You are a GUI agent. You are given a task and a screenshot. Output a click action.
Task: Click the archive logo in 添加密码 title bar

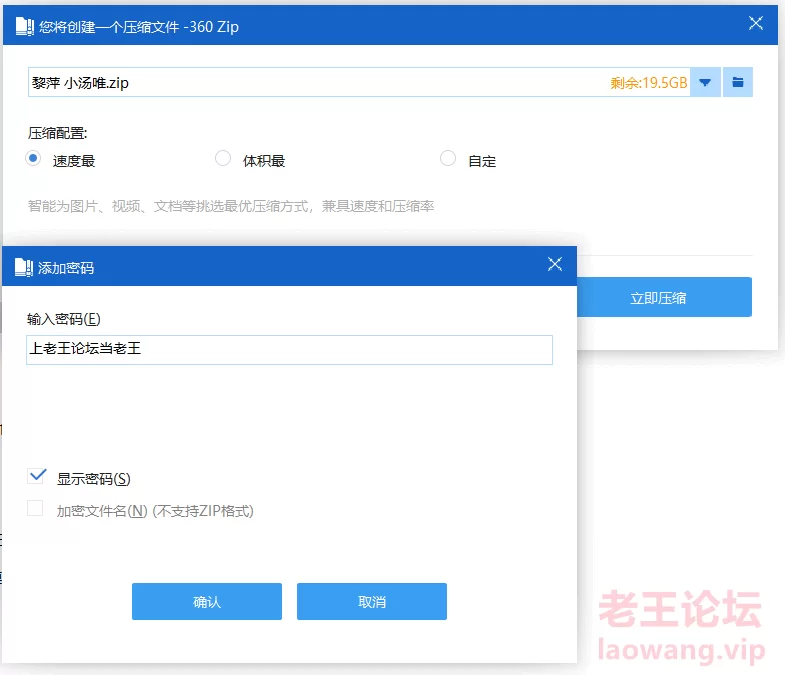pyautogui.click(x=24, y=267)
